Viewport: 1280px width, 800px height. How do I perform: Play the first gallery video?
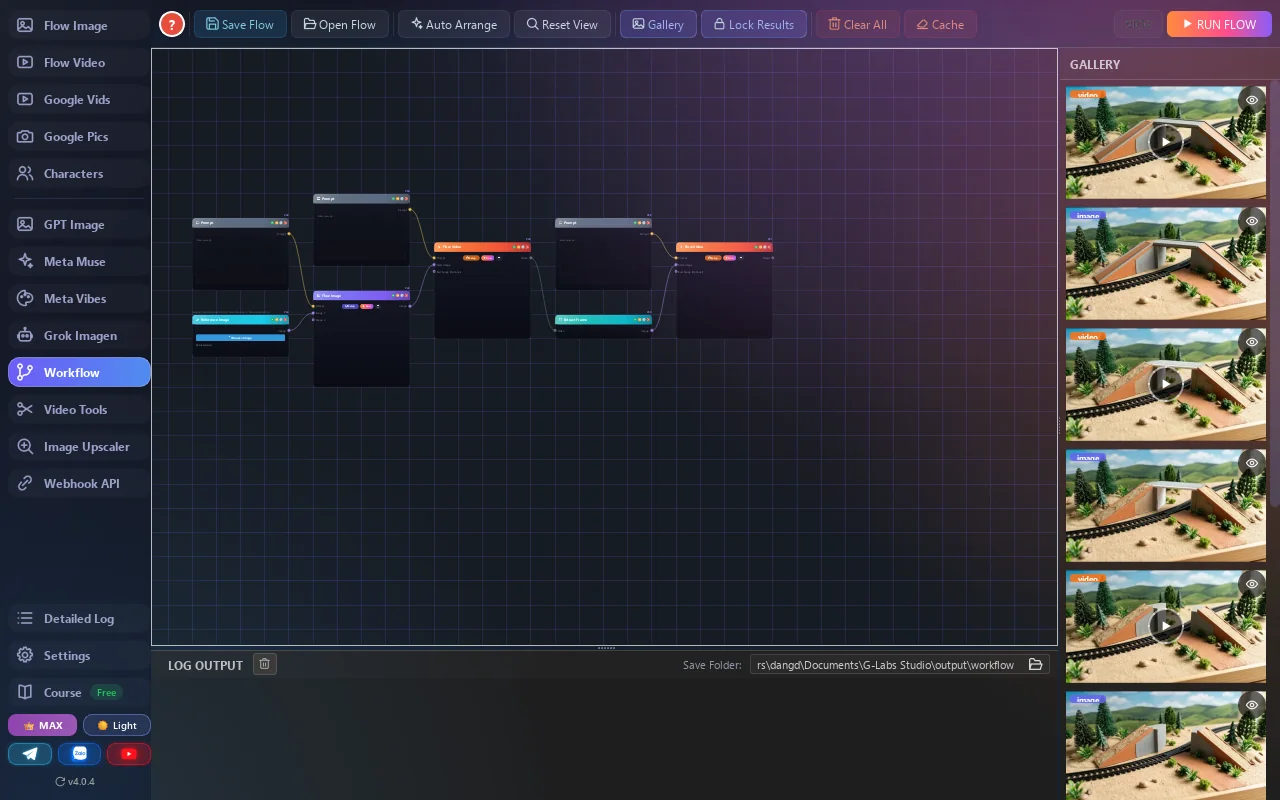1166,142
